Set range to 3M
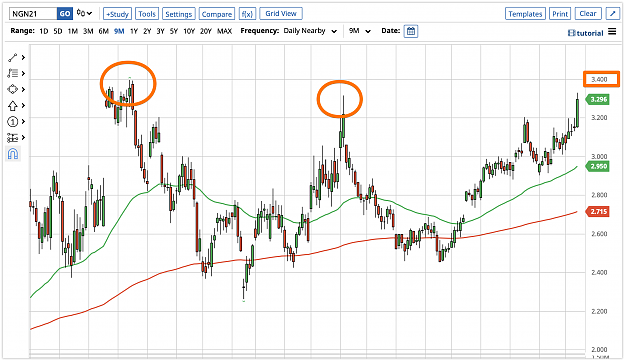The height and width of the screenshot is (361, 625). [x=88, y=31]
